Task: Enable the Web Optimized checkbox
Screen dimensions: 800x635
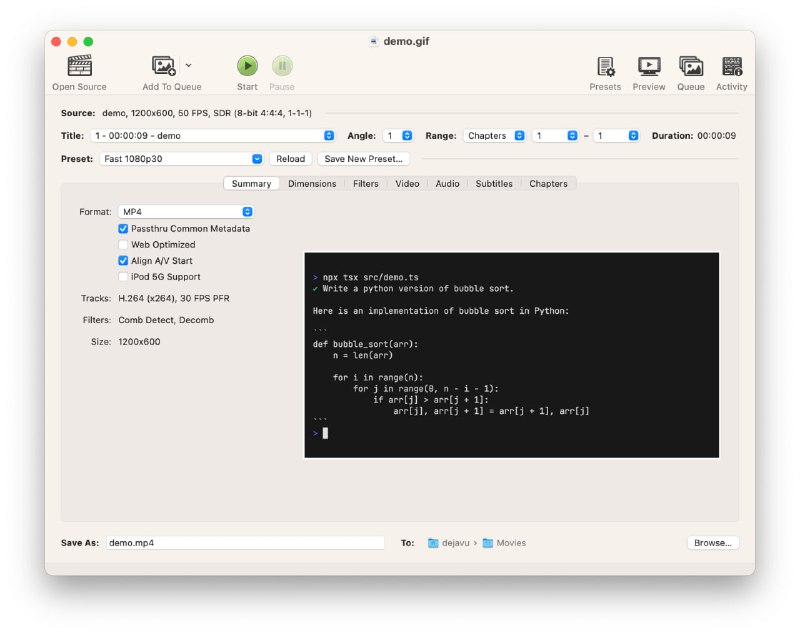Action: point(123,245)
